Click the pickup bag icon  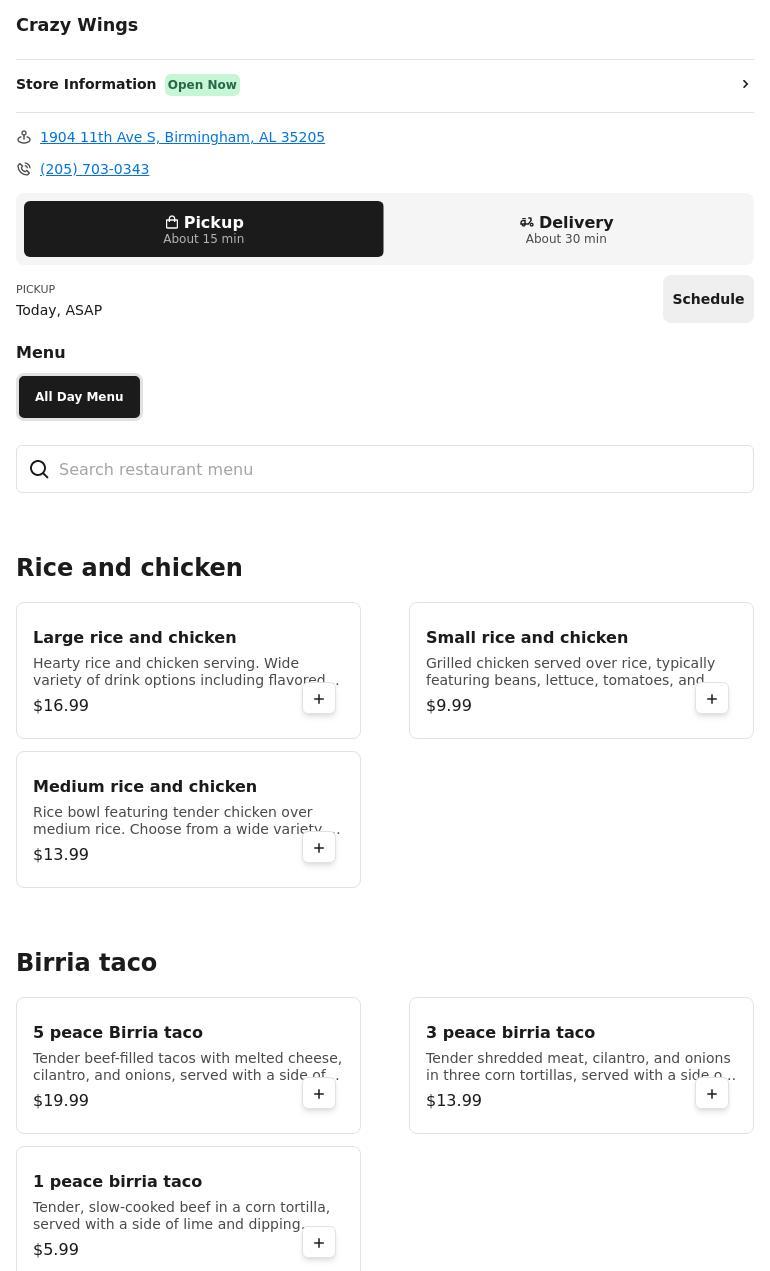pyautogui.click(x=171, y=221)
